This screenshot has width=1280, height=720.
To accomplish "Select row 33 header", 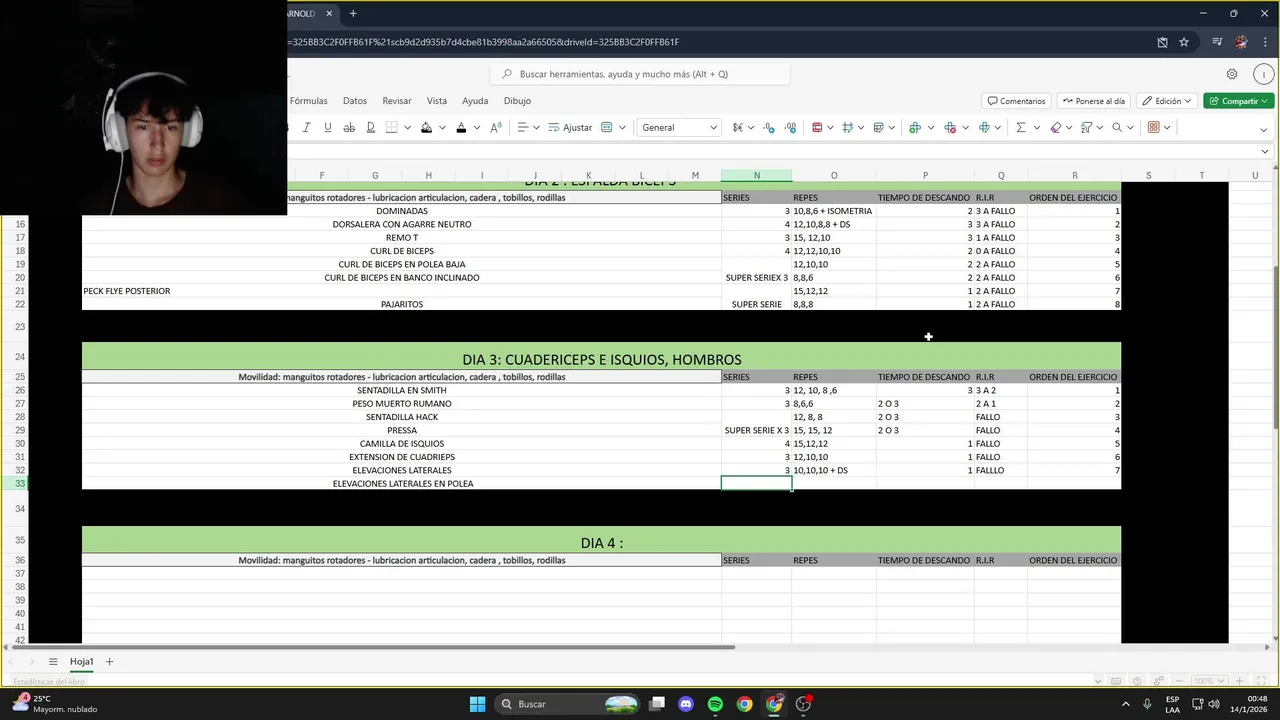I will pyautogui.click(x=20, y=484).
